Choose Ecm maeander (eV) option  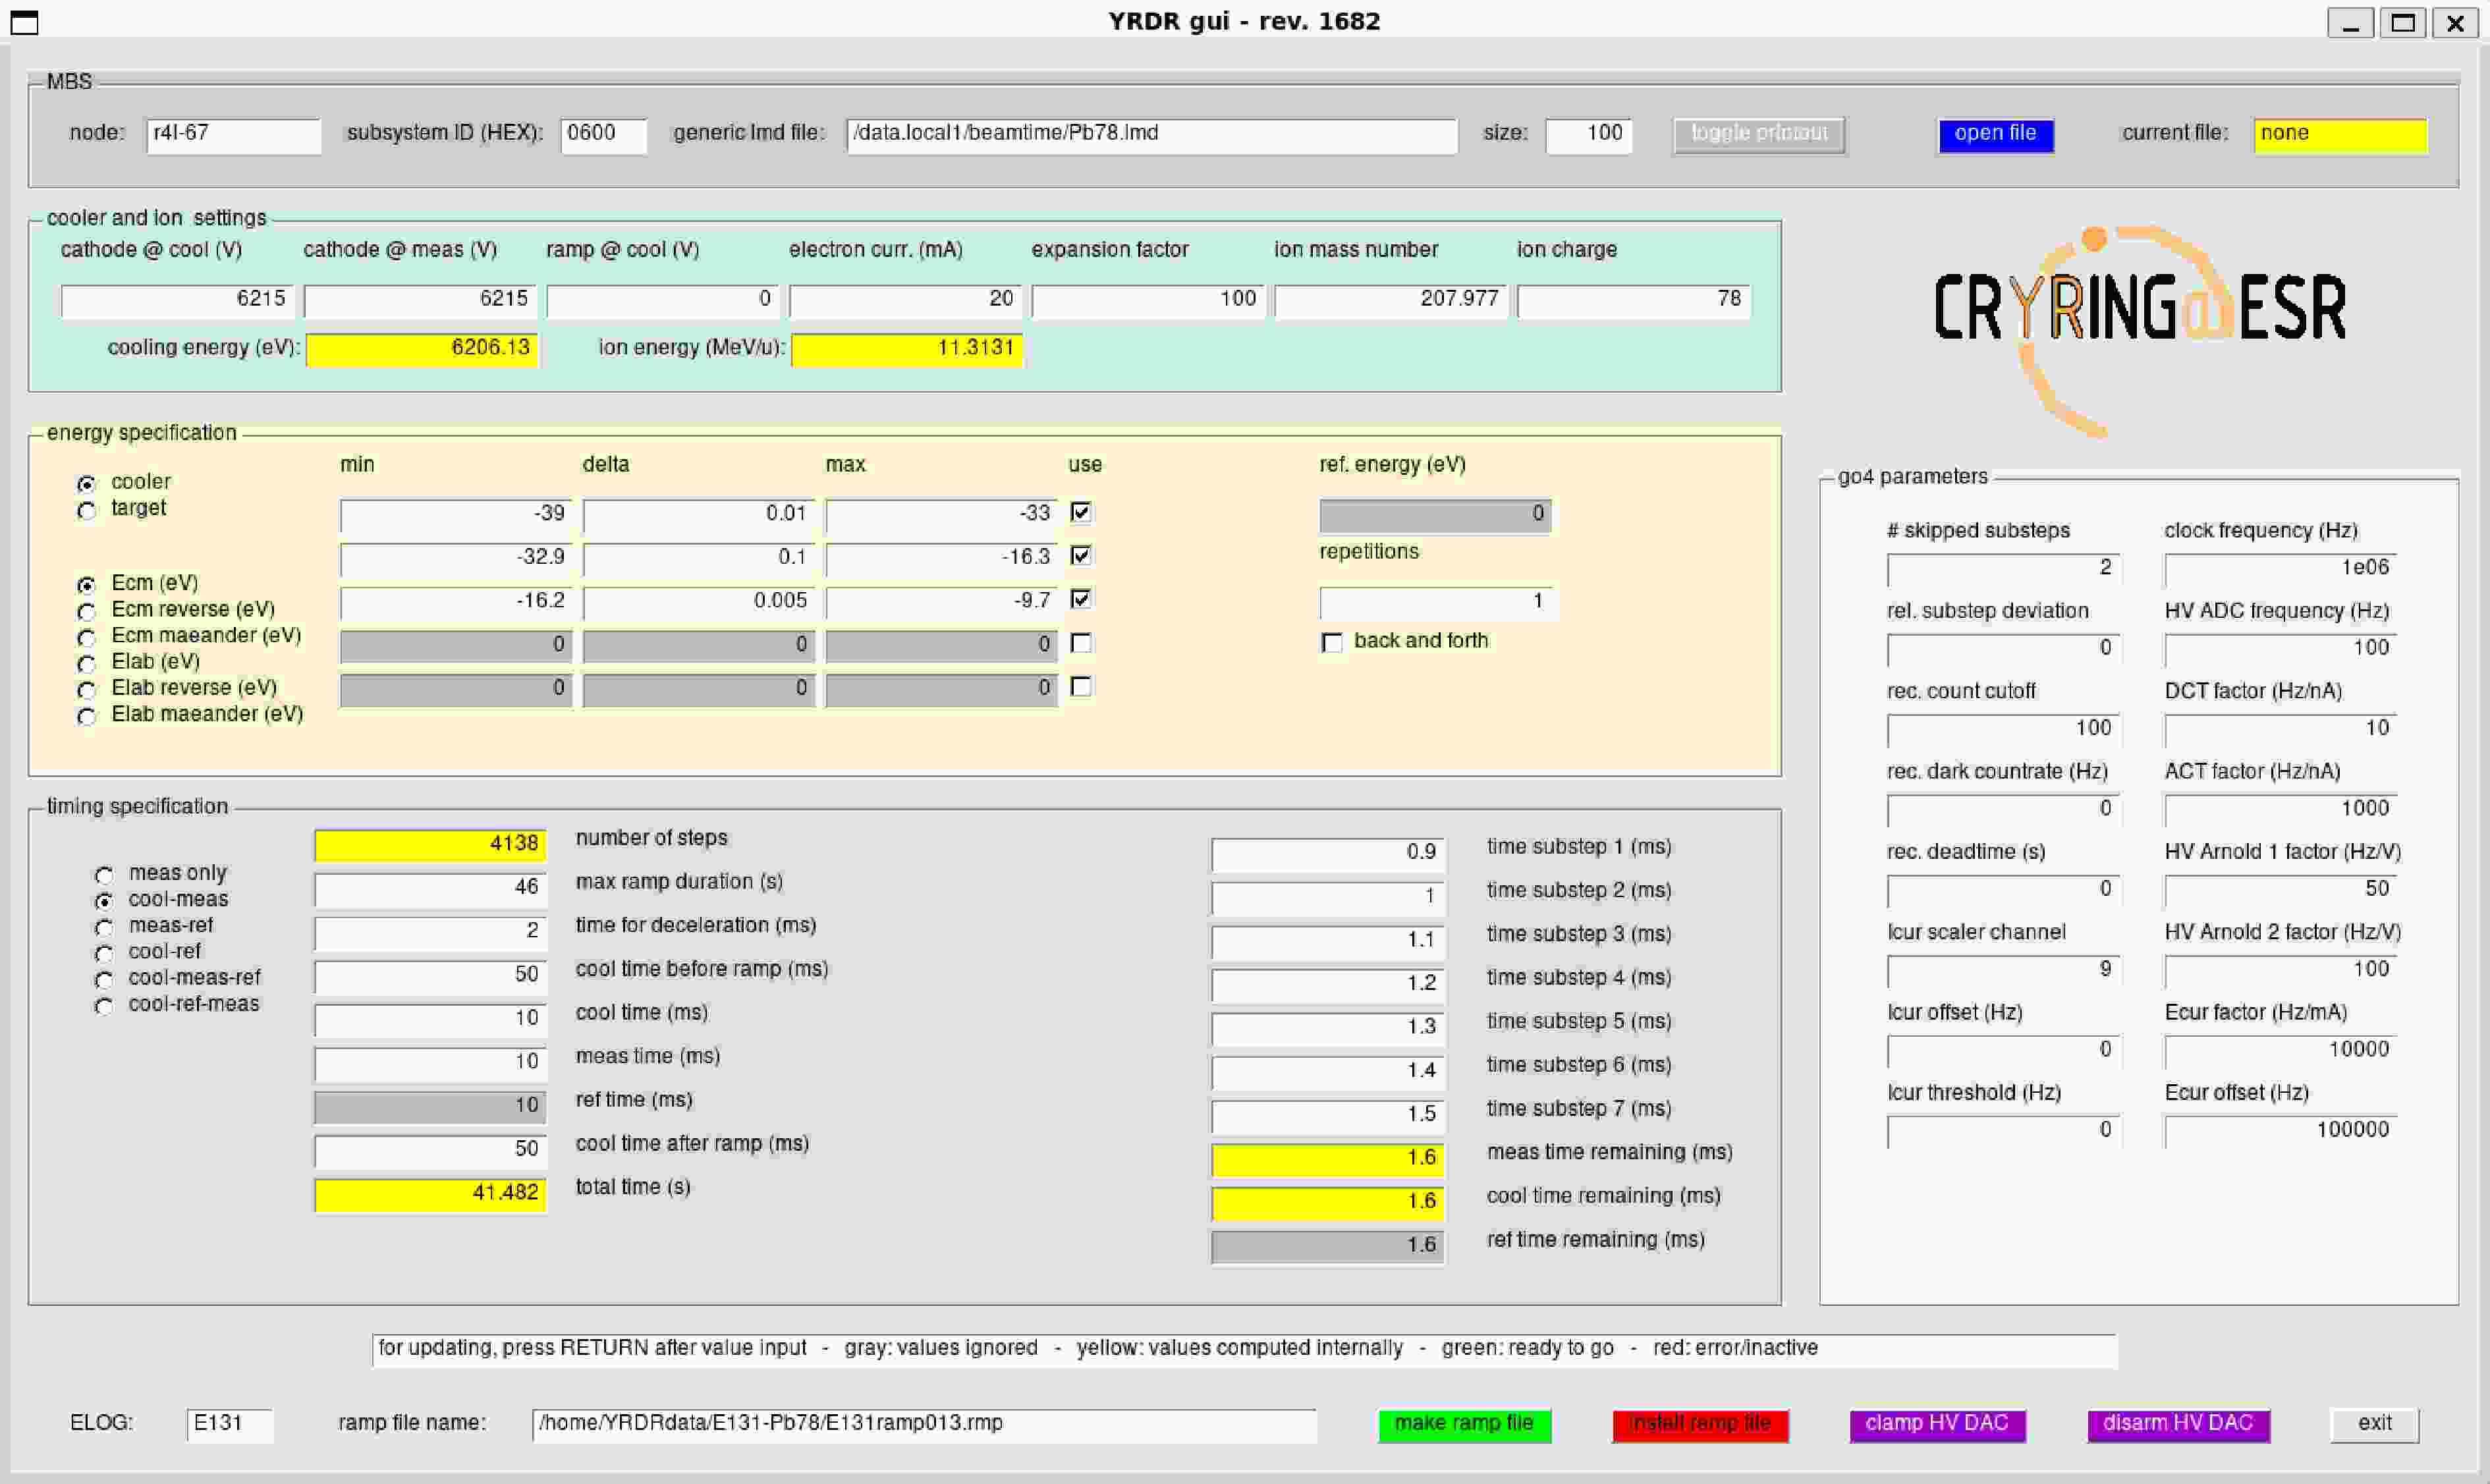click(x=87, y=637)
